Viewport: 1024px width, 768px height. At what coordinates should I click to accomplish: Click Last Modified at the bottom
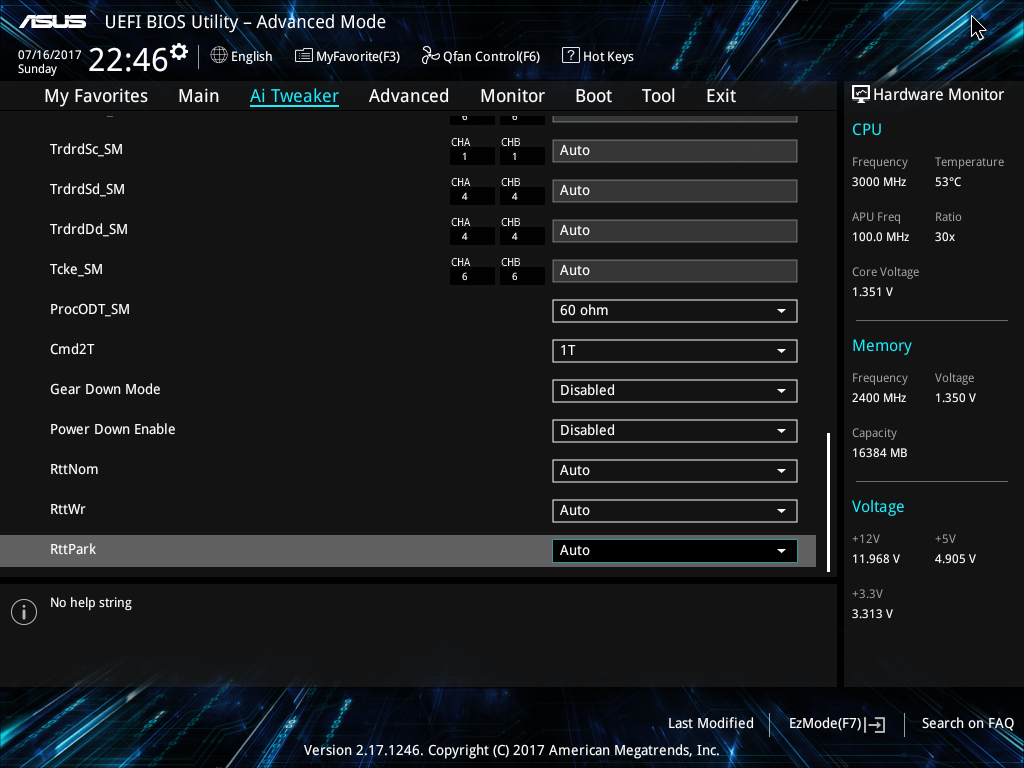(711, 723)
